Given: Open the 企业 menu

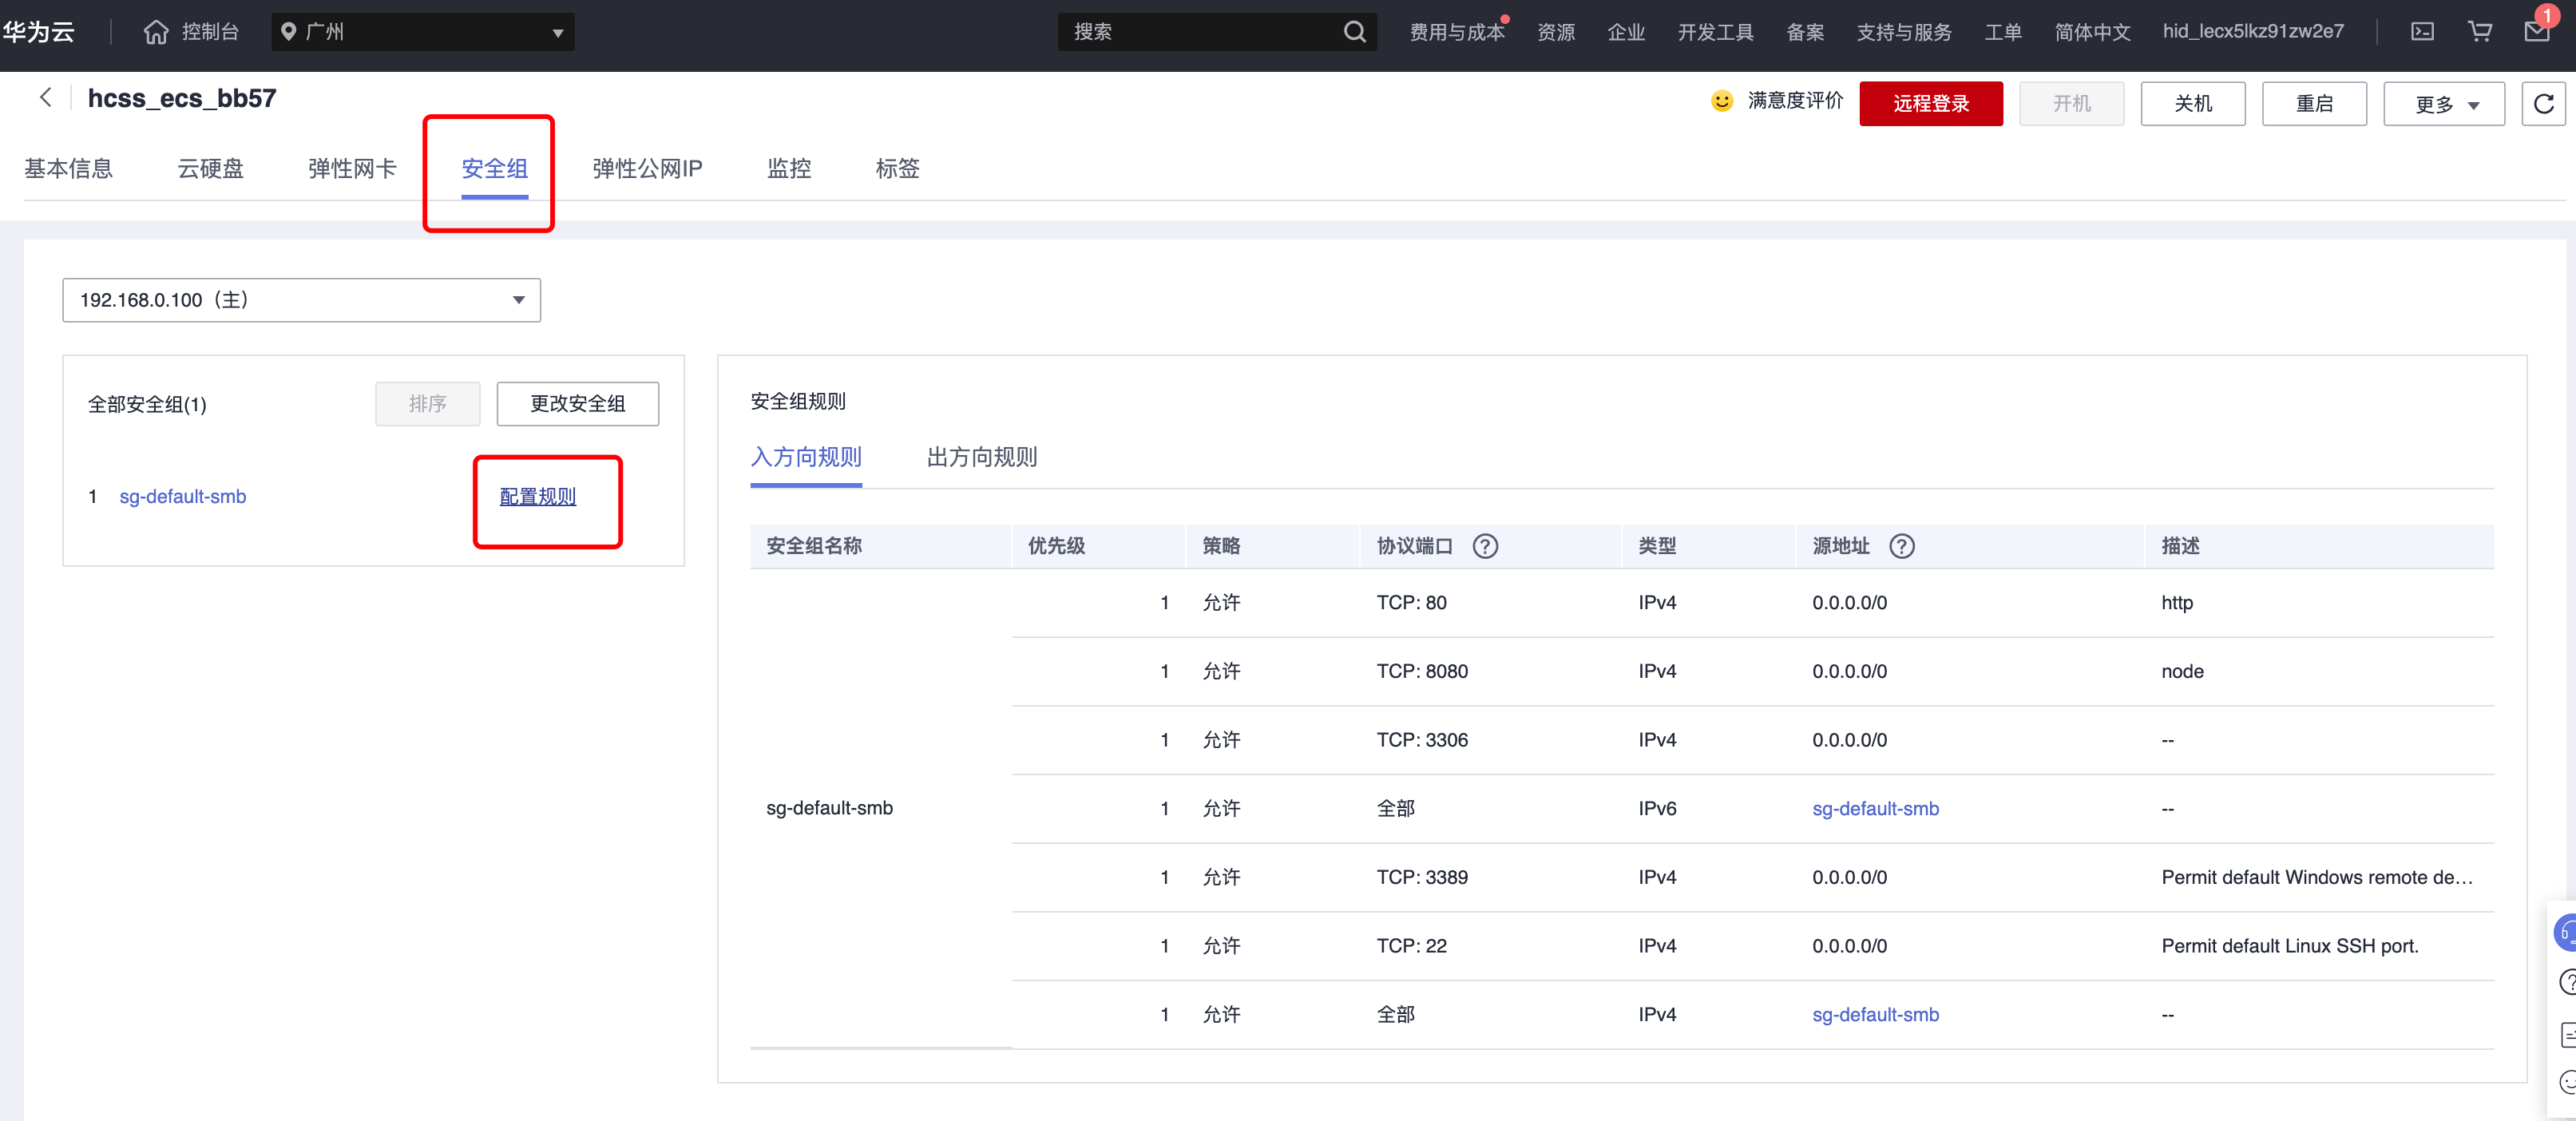Looking at the screenshot, I should [1626, 32].
